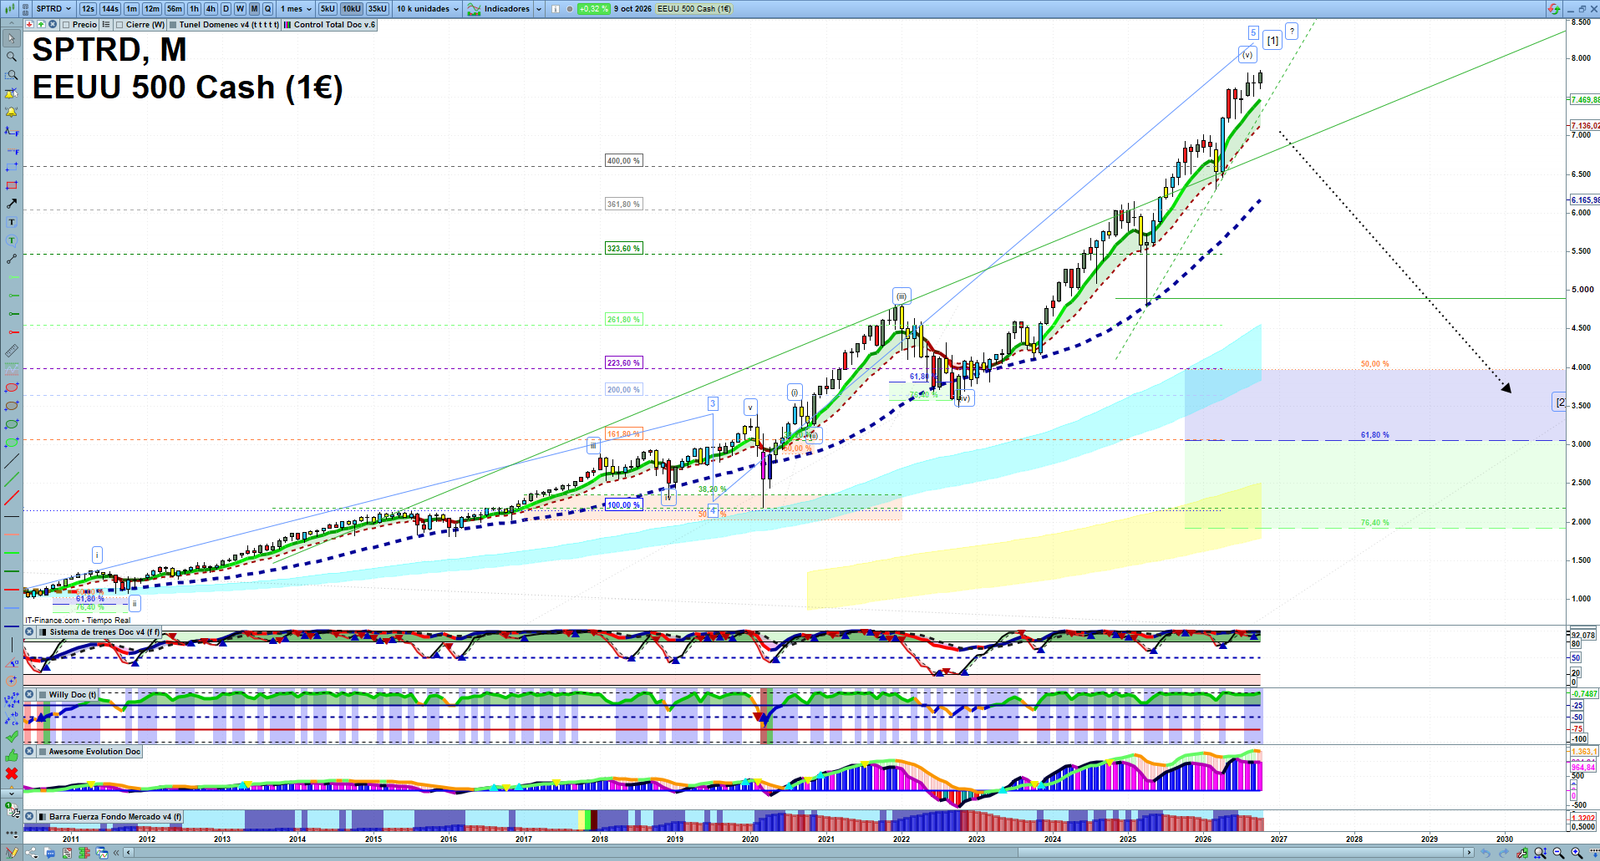Close the Awesome Evolution Doc panel
Image resolution: width=1600 pixels, height=861 pixels.
click(29, 751)
